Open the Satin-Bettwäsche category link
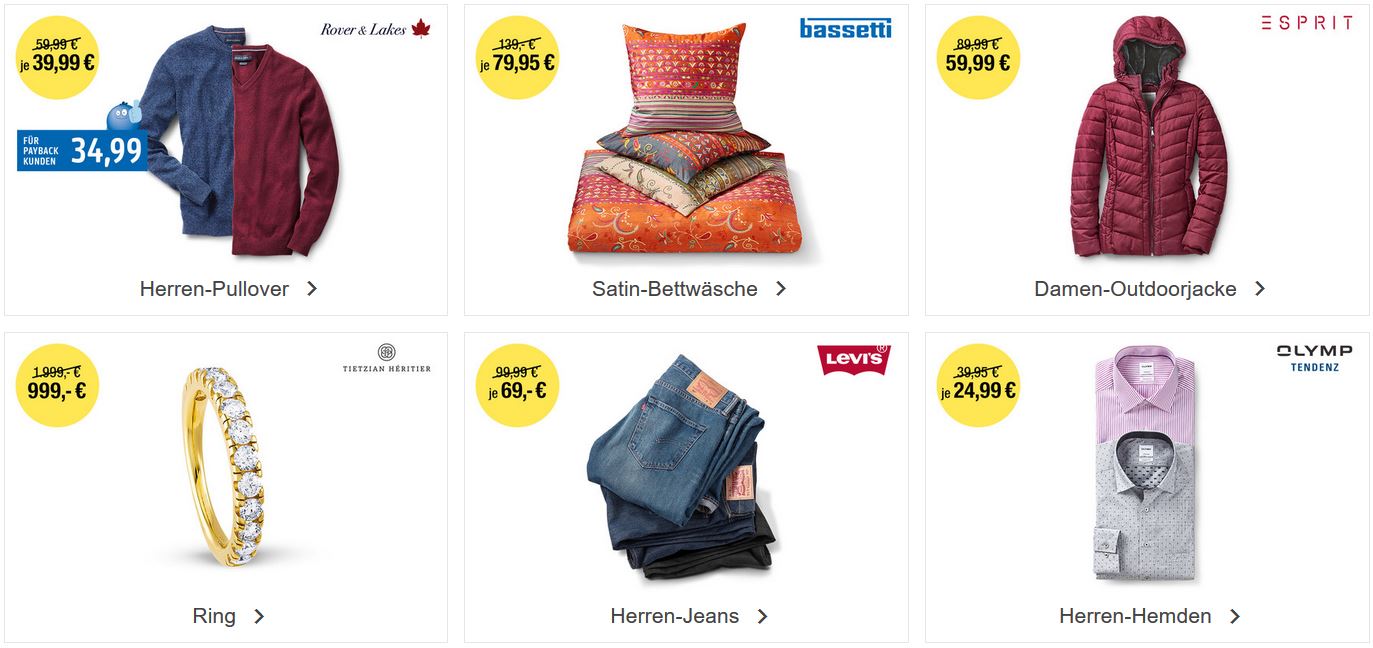The height and width of the screenshot is (648, 1373). click(675, 289)
